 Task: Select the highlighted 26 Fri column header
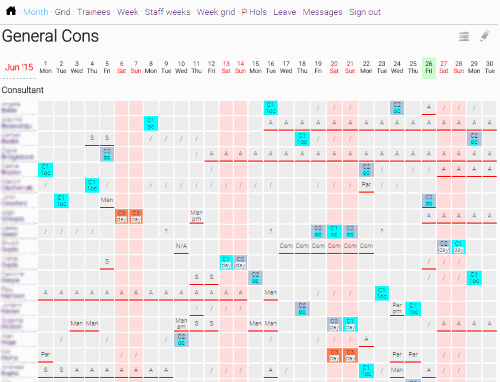[429, 68]
